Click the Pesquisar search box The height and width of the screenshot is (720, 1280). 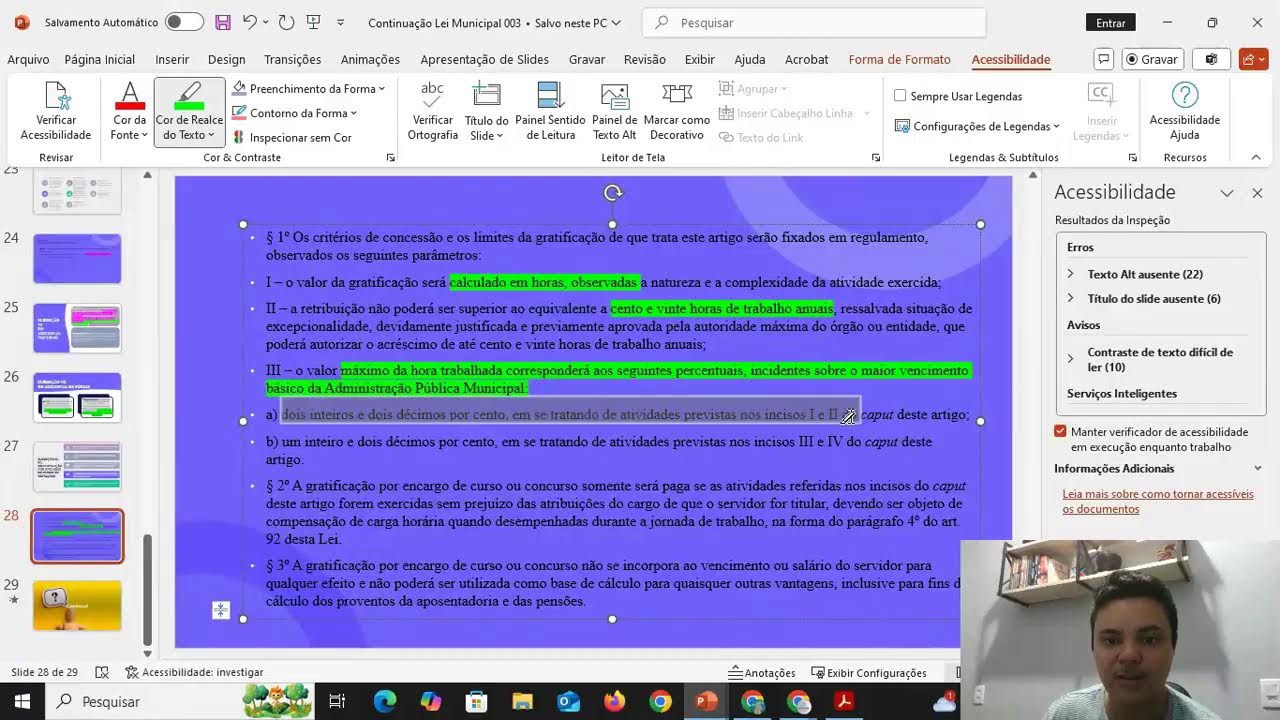814,22
